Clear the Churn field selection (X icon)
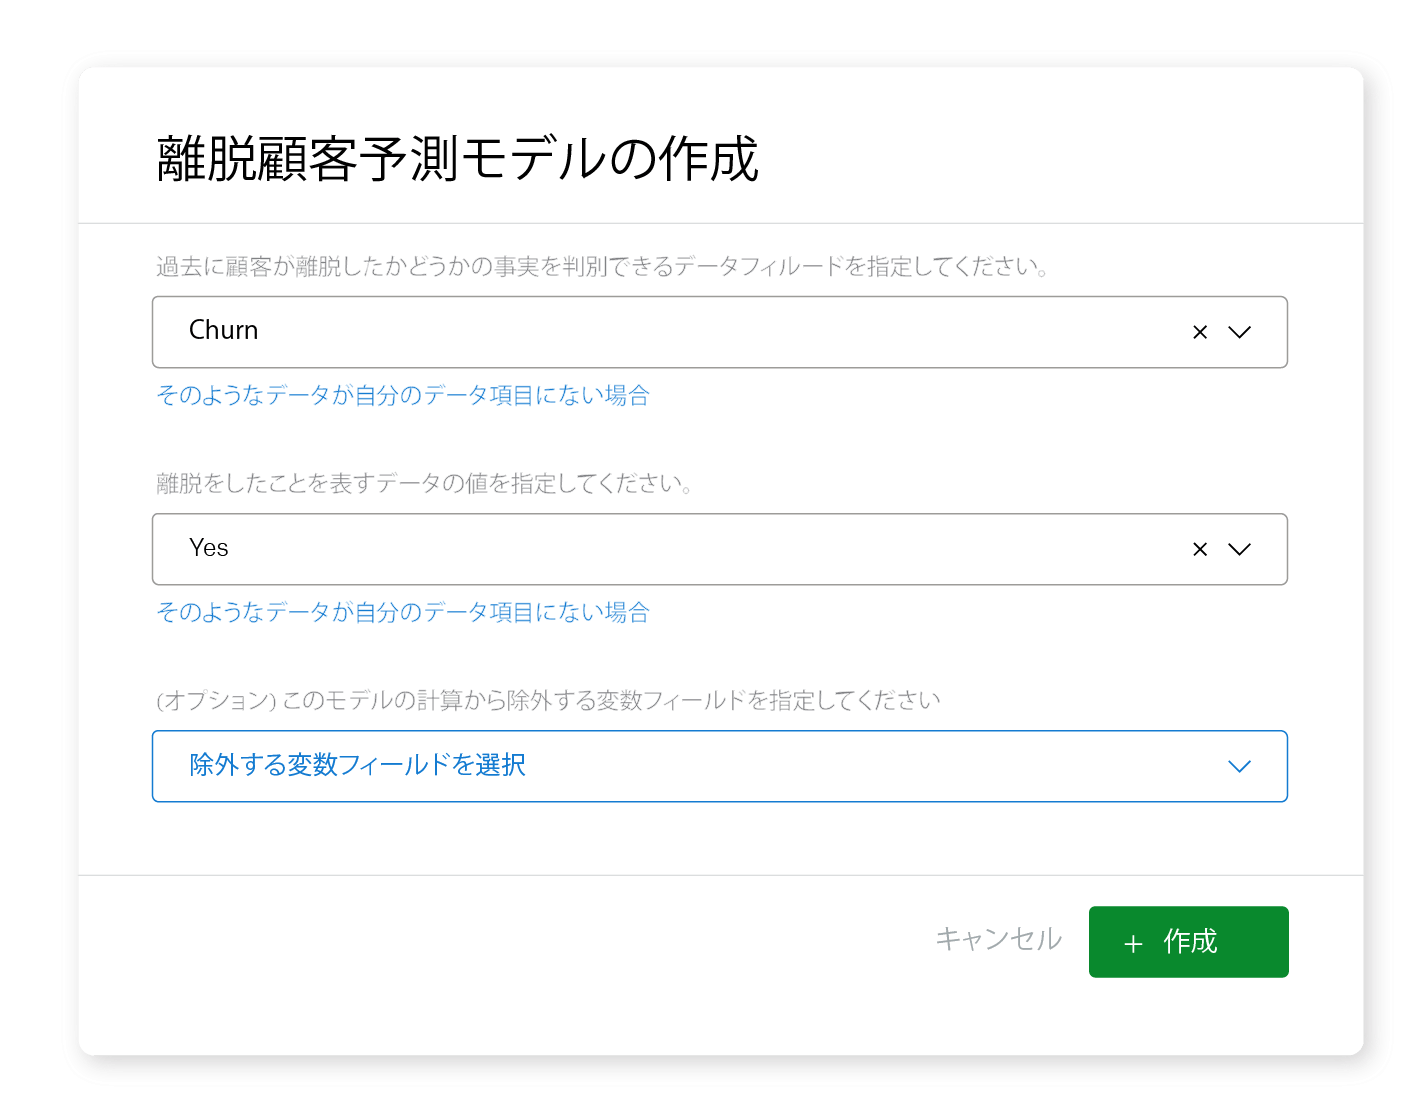This screenshot has height=1117, width=1428. tap(1200, 332)
